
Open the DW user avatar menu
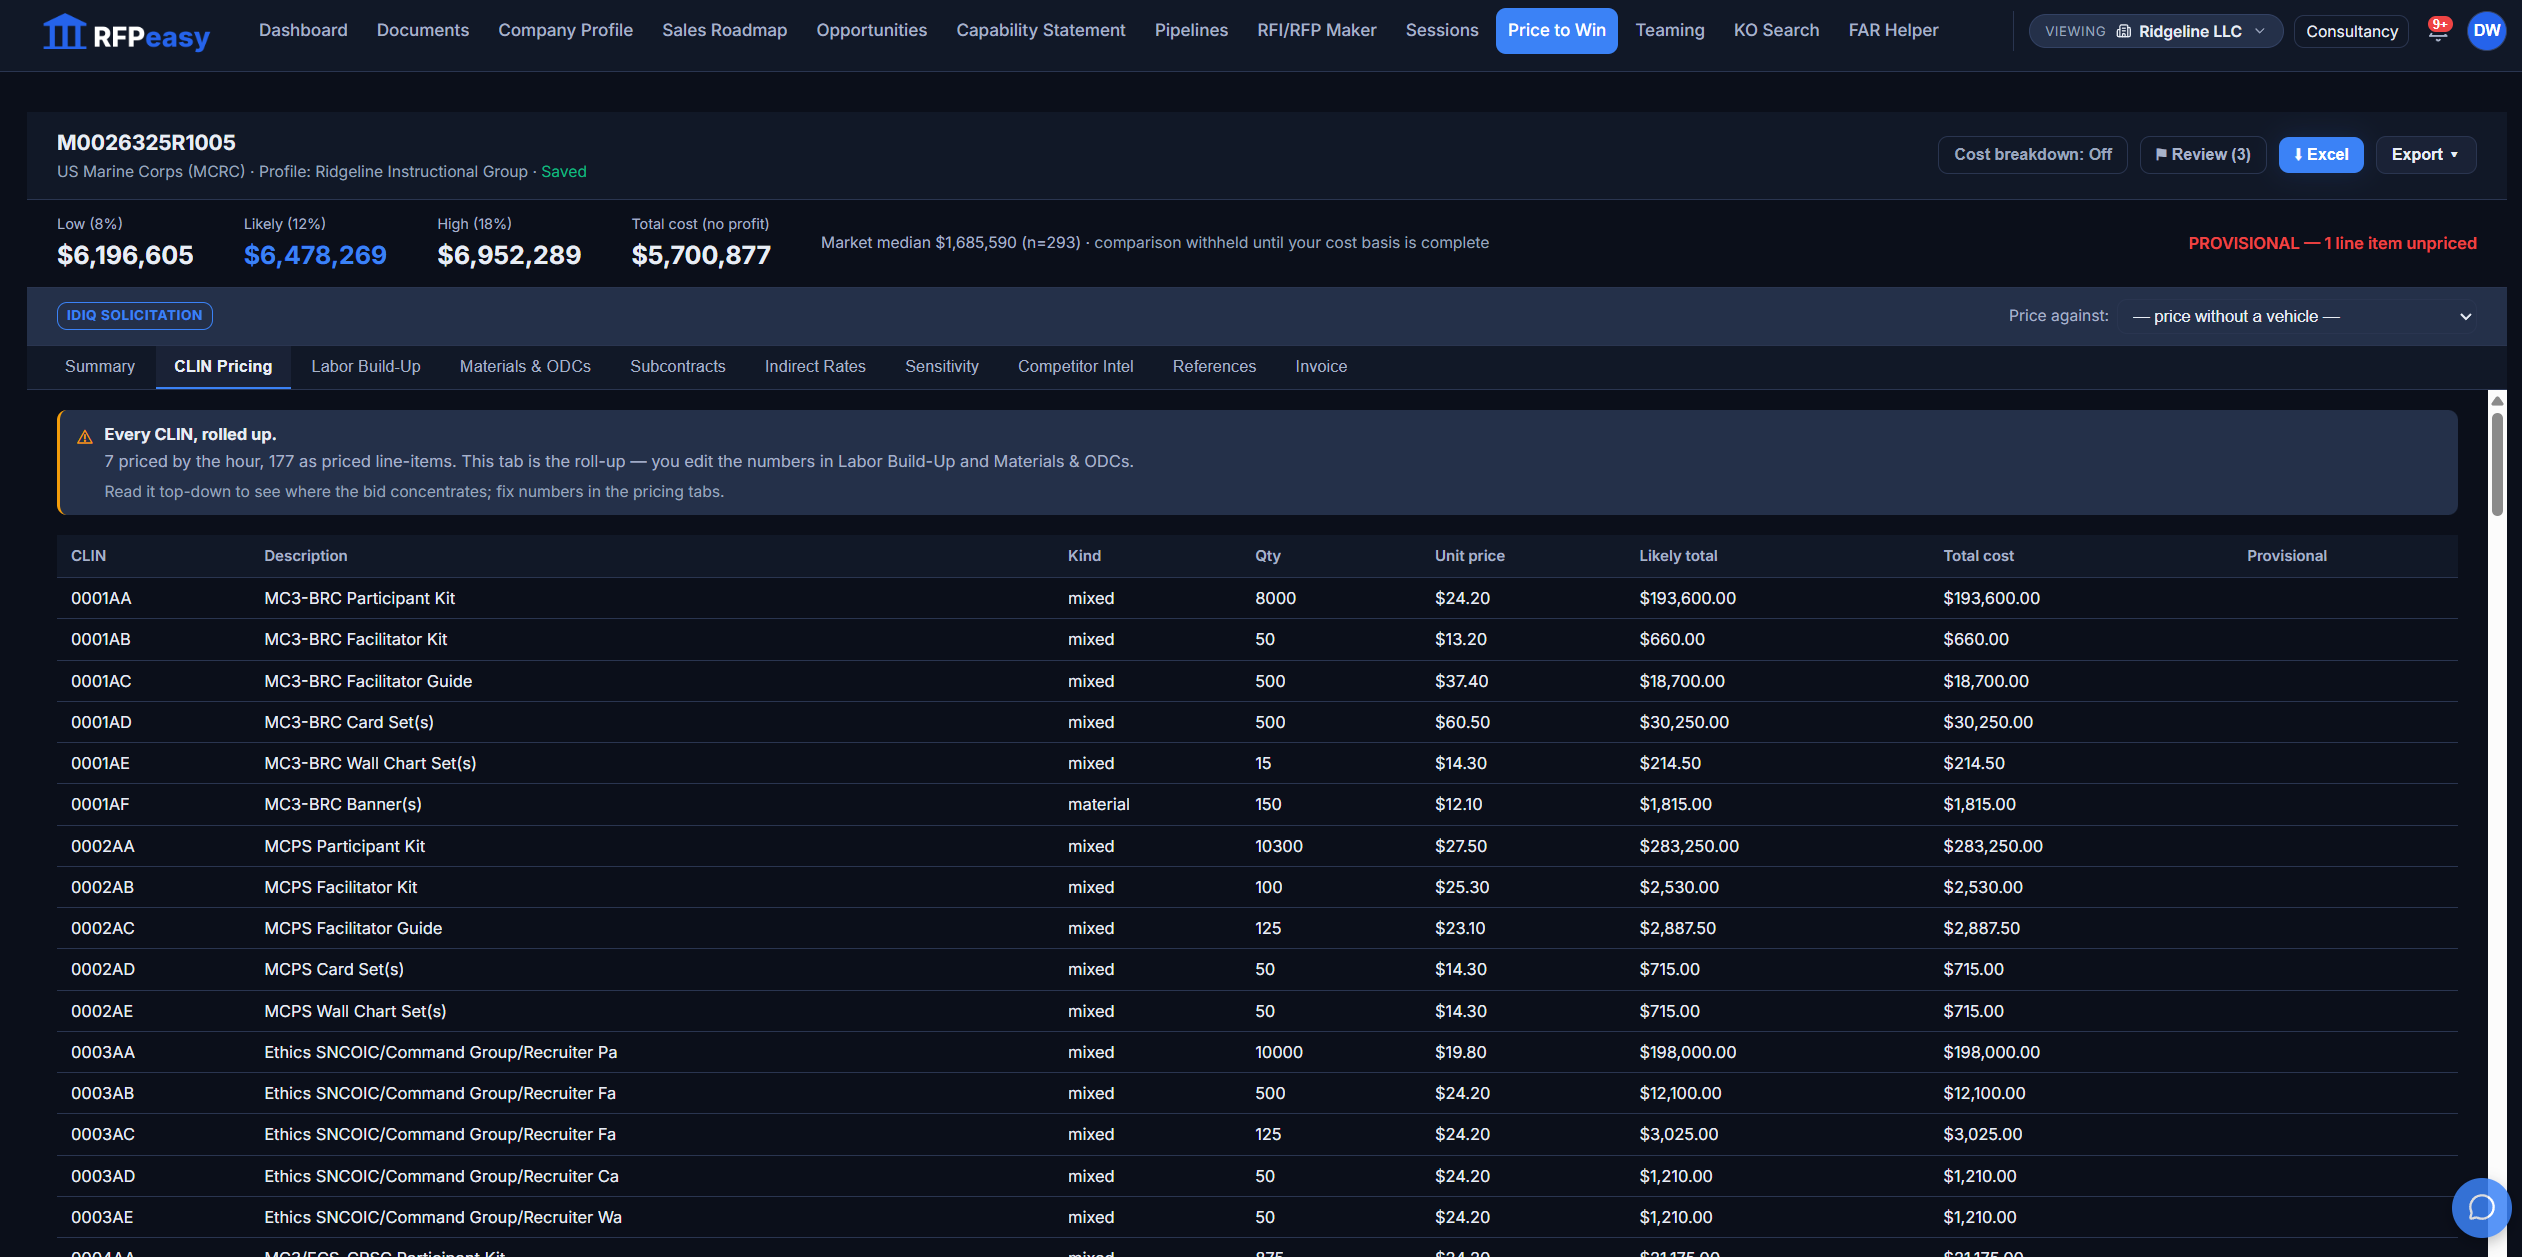[x=2486, y=31]
